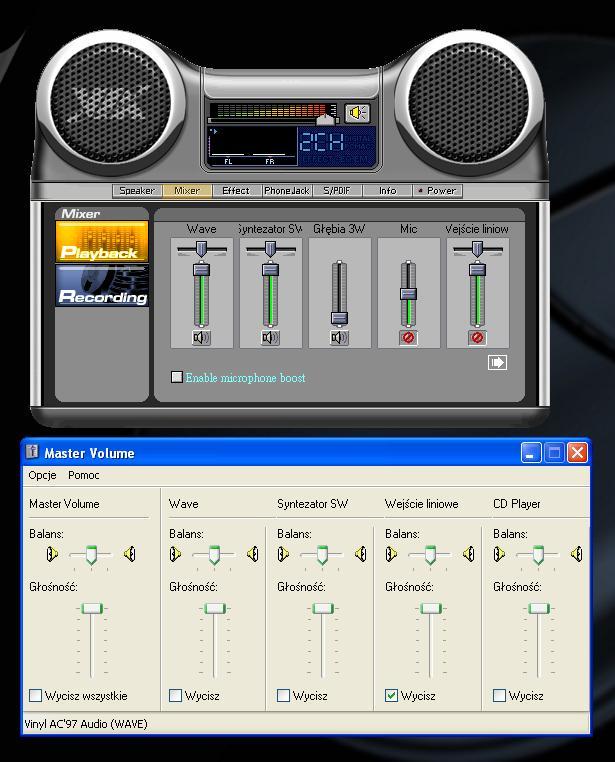Click Syntezator SW Balans slider in volume window
This screenshot has height=762, width=615.
[x=322, y=555]
